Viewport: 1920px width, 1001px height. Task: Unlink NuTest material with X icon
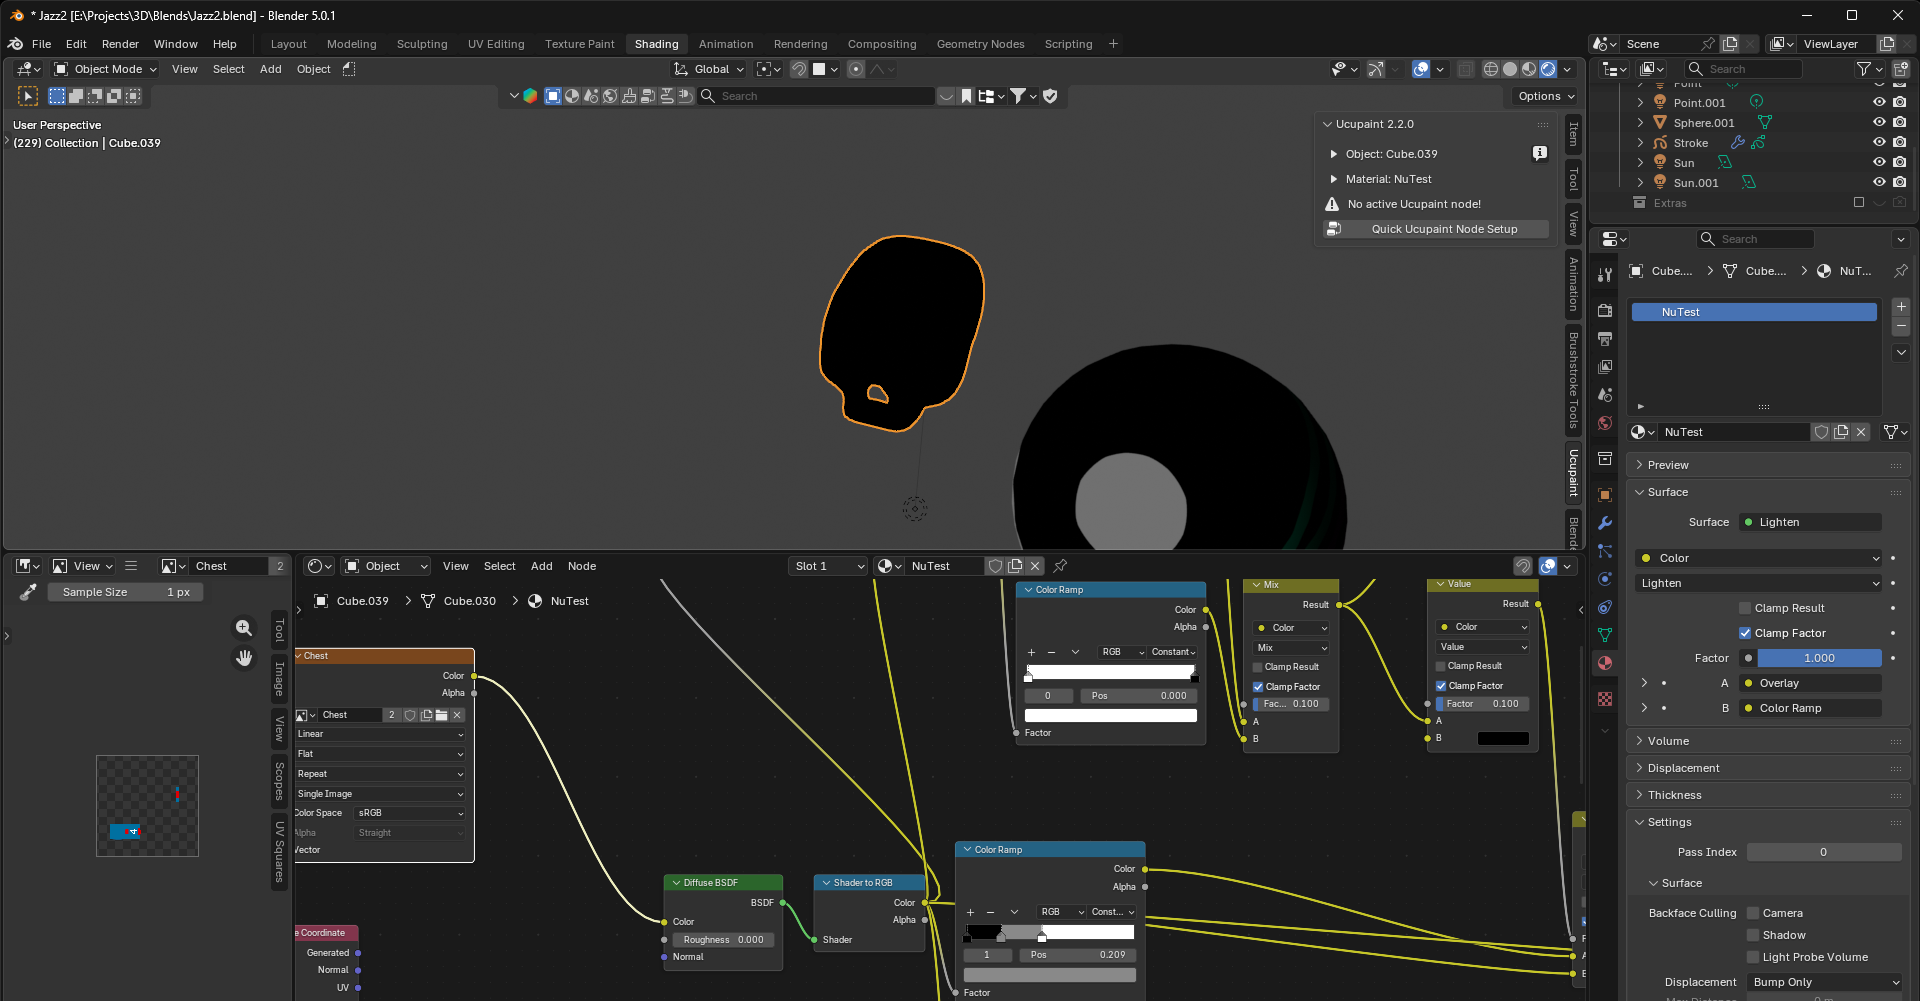click(1861, 432)
